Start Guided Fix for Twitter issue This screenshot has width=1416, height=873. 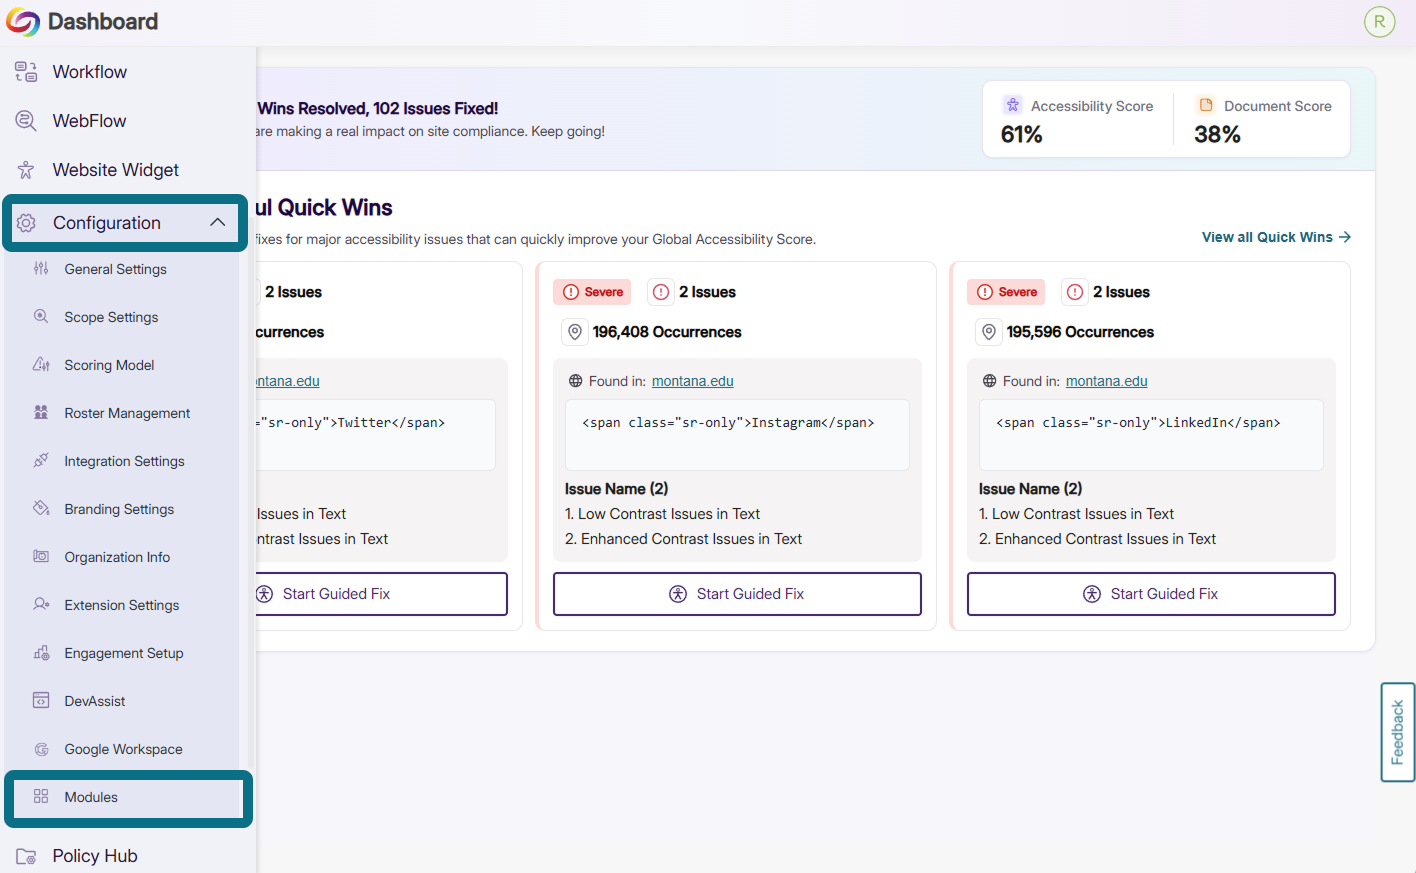[382, 594]
